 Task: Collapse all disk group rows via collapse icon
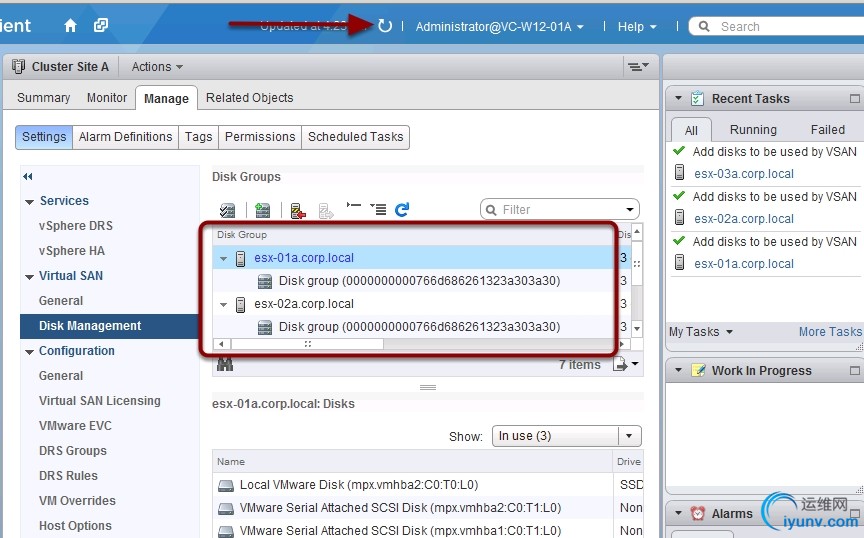[354, 206]
